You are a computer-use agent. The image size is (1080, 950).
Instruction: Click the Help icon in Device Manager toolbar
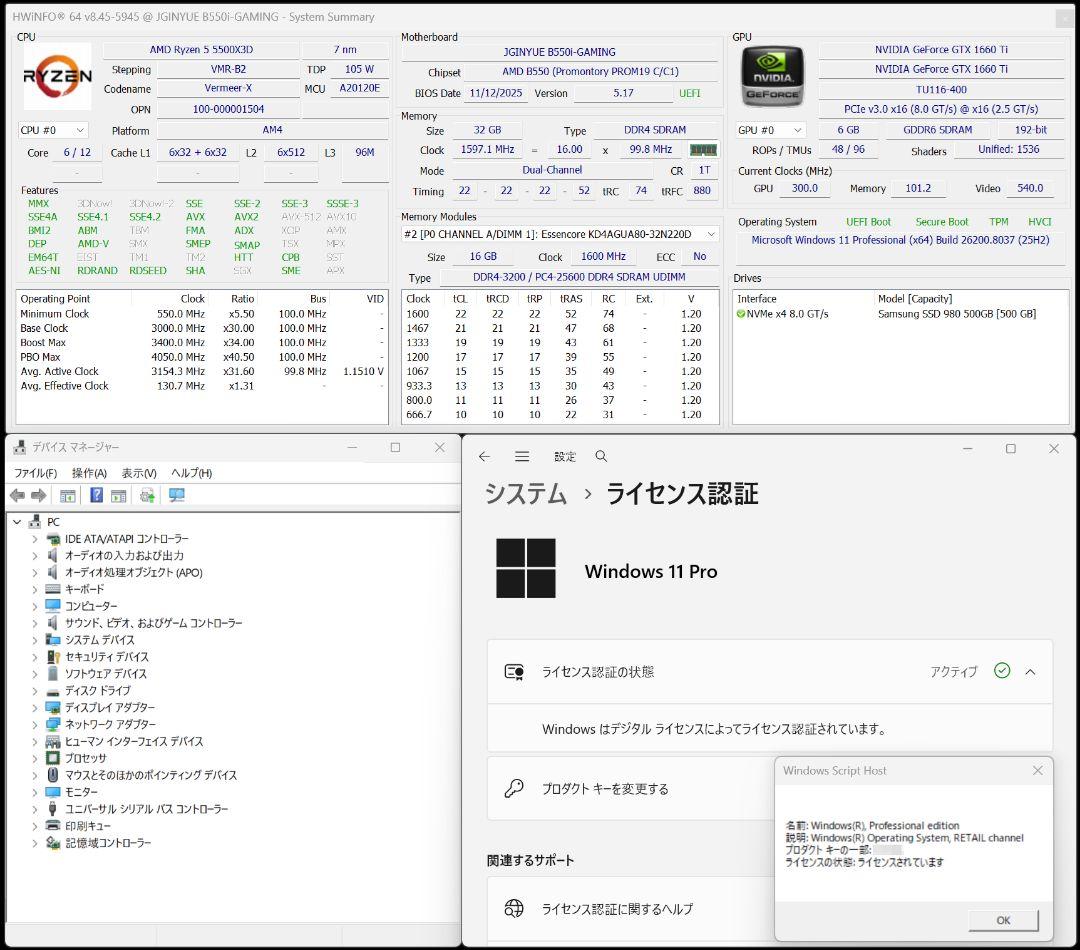pos(96,495)
